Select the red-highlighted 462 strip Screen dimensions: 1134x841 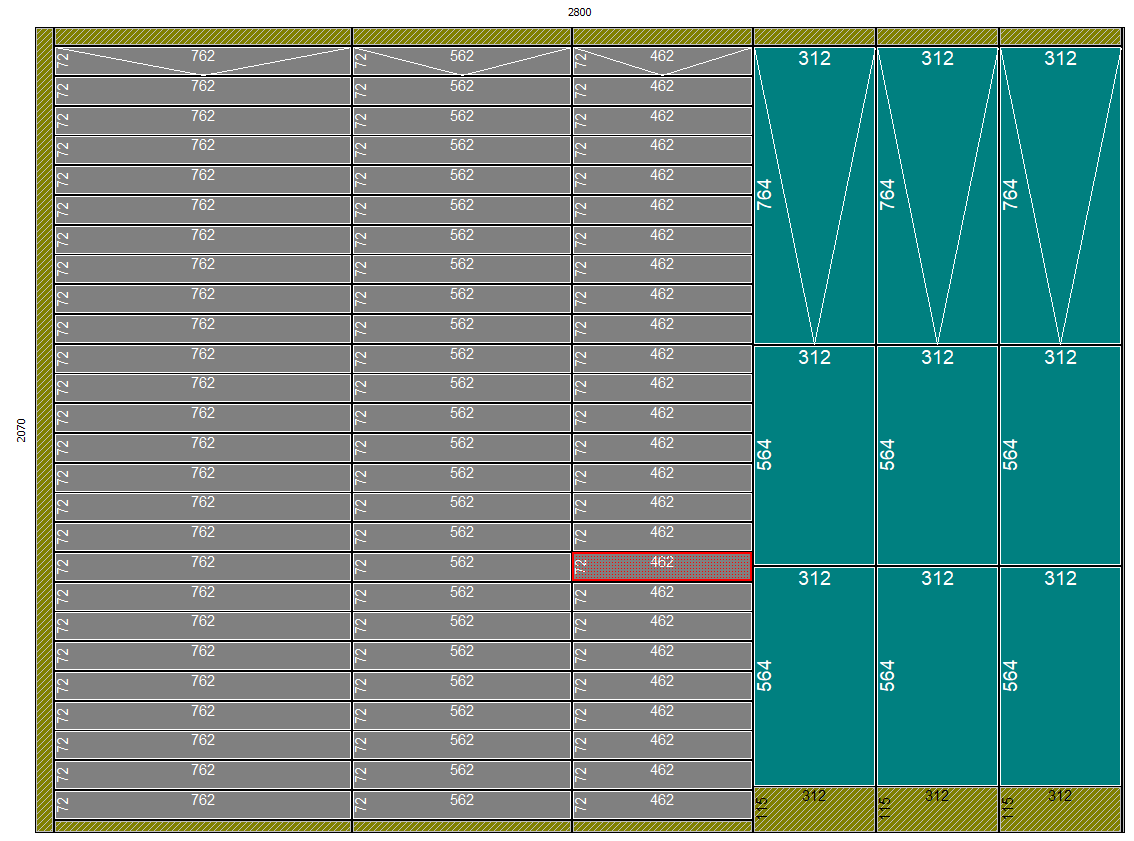(661, 567)
